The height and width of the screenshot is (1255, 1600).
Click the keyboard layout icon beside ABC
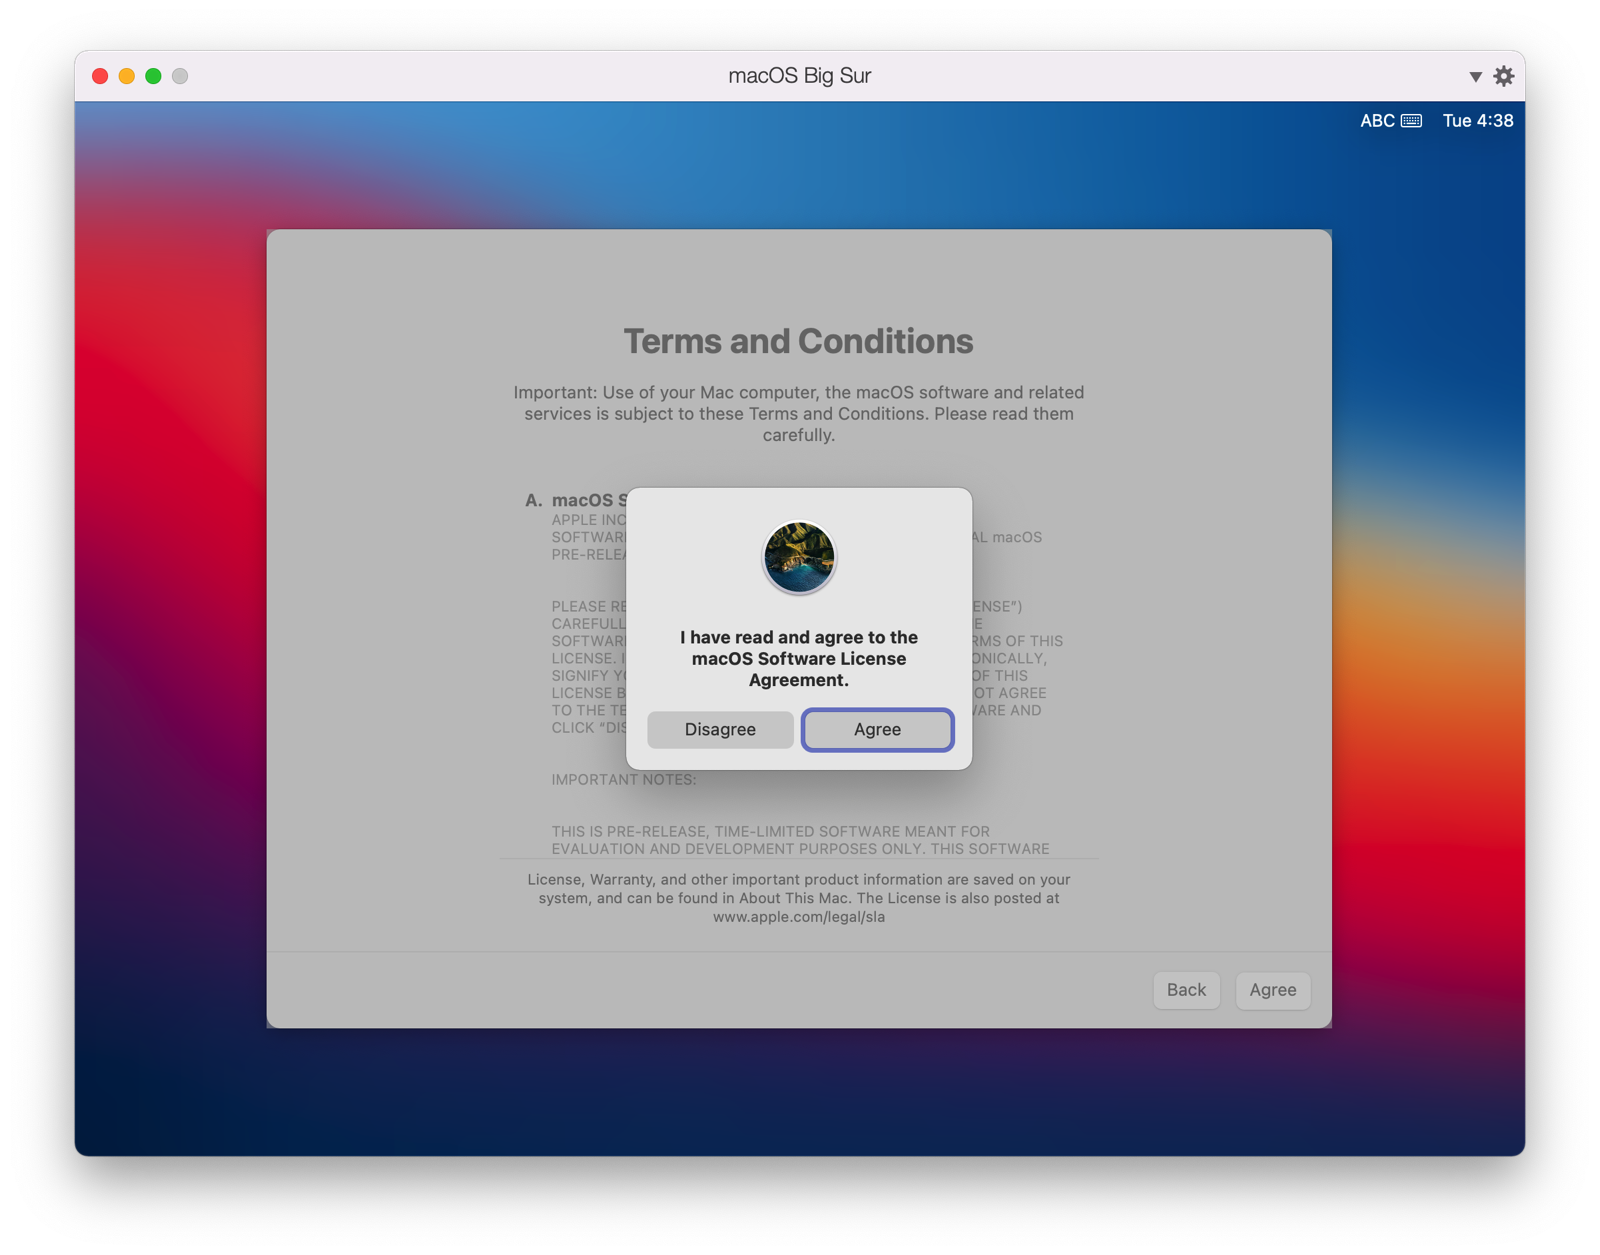coord(1411,120)
